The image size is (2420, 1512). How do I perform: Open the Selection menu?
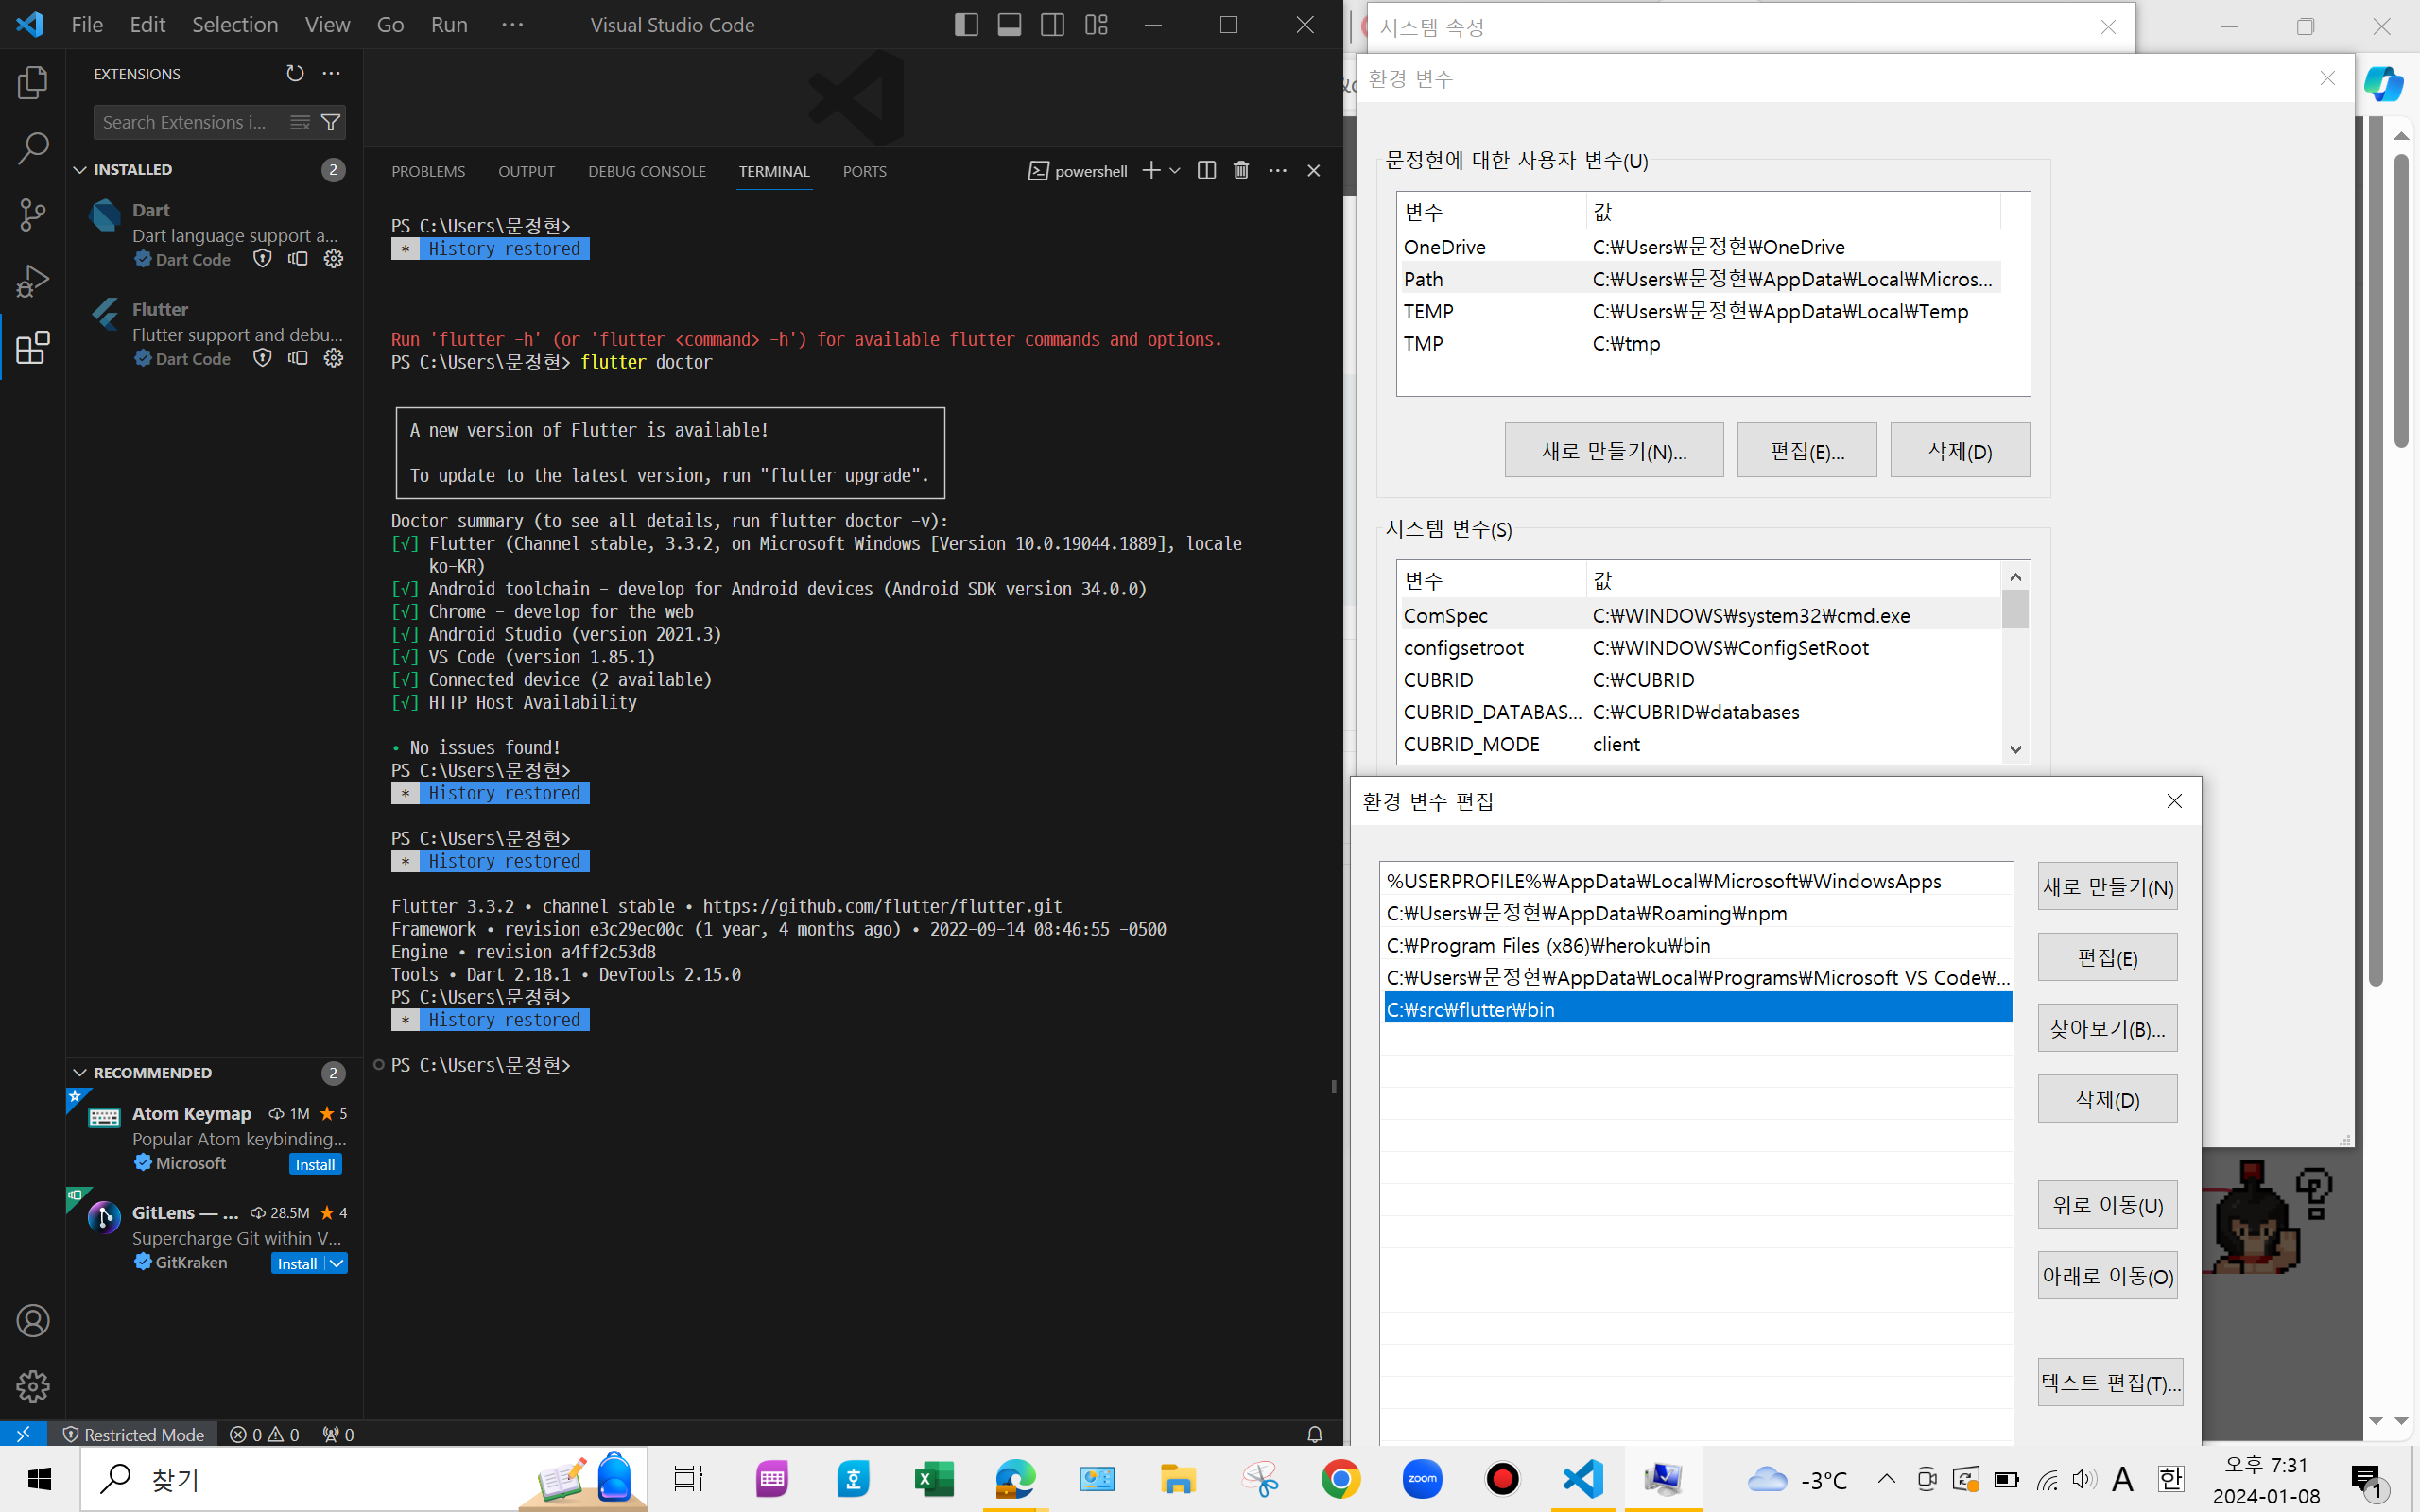pos(235,25)
